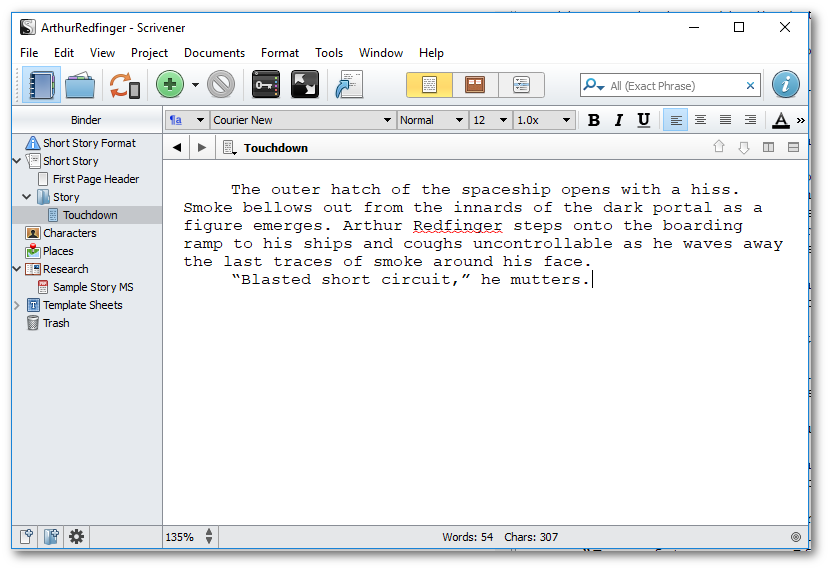
Task: Switch to Document view mode
Action: pos(429,85)
